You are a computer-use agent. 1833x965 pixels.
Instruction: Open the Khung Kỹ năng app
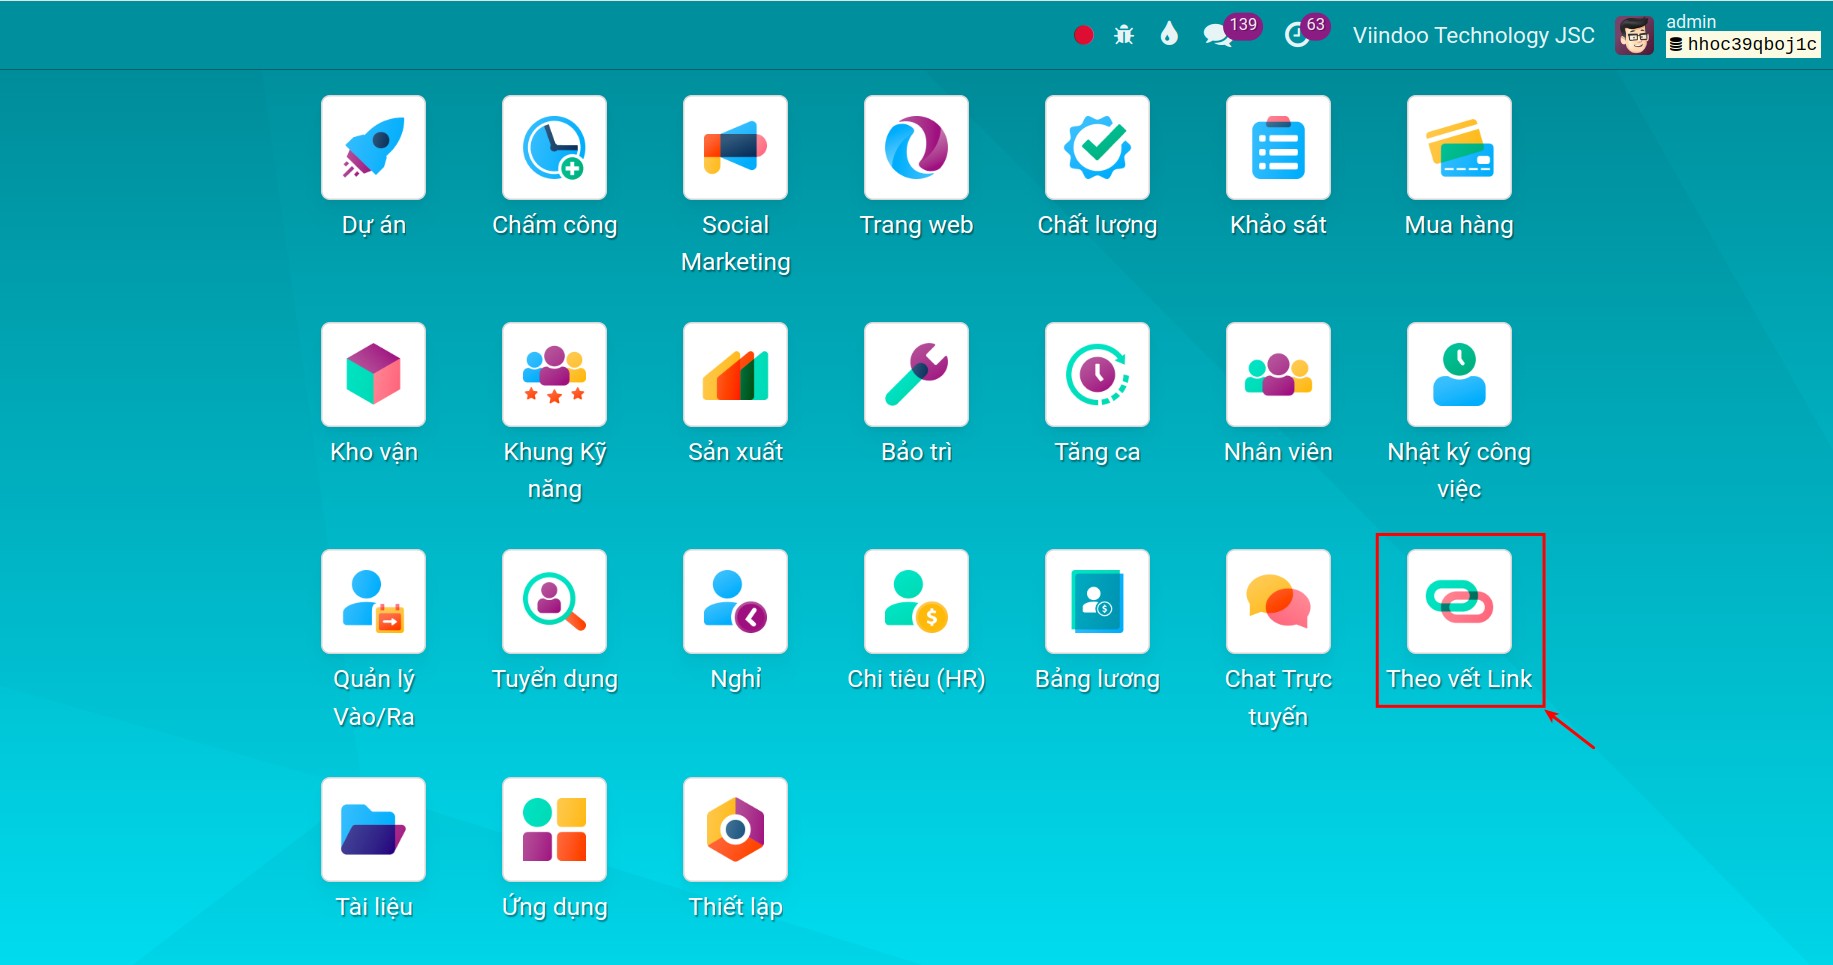click(554, 375)
